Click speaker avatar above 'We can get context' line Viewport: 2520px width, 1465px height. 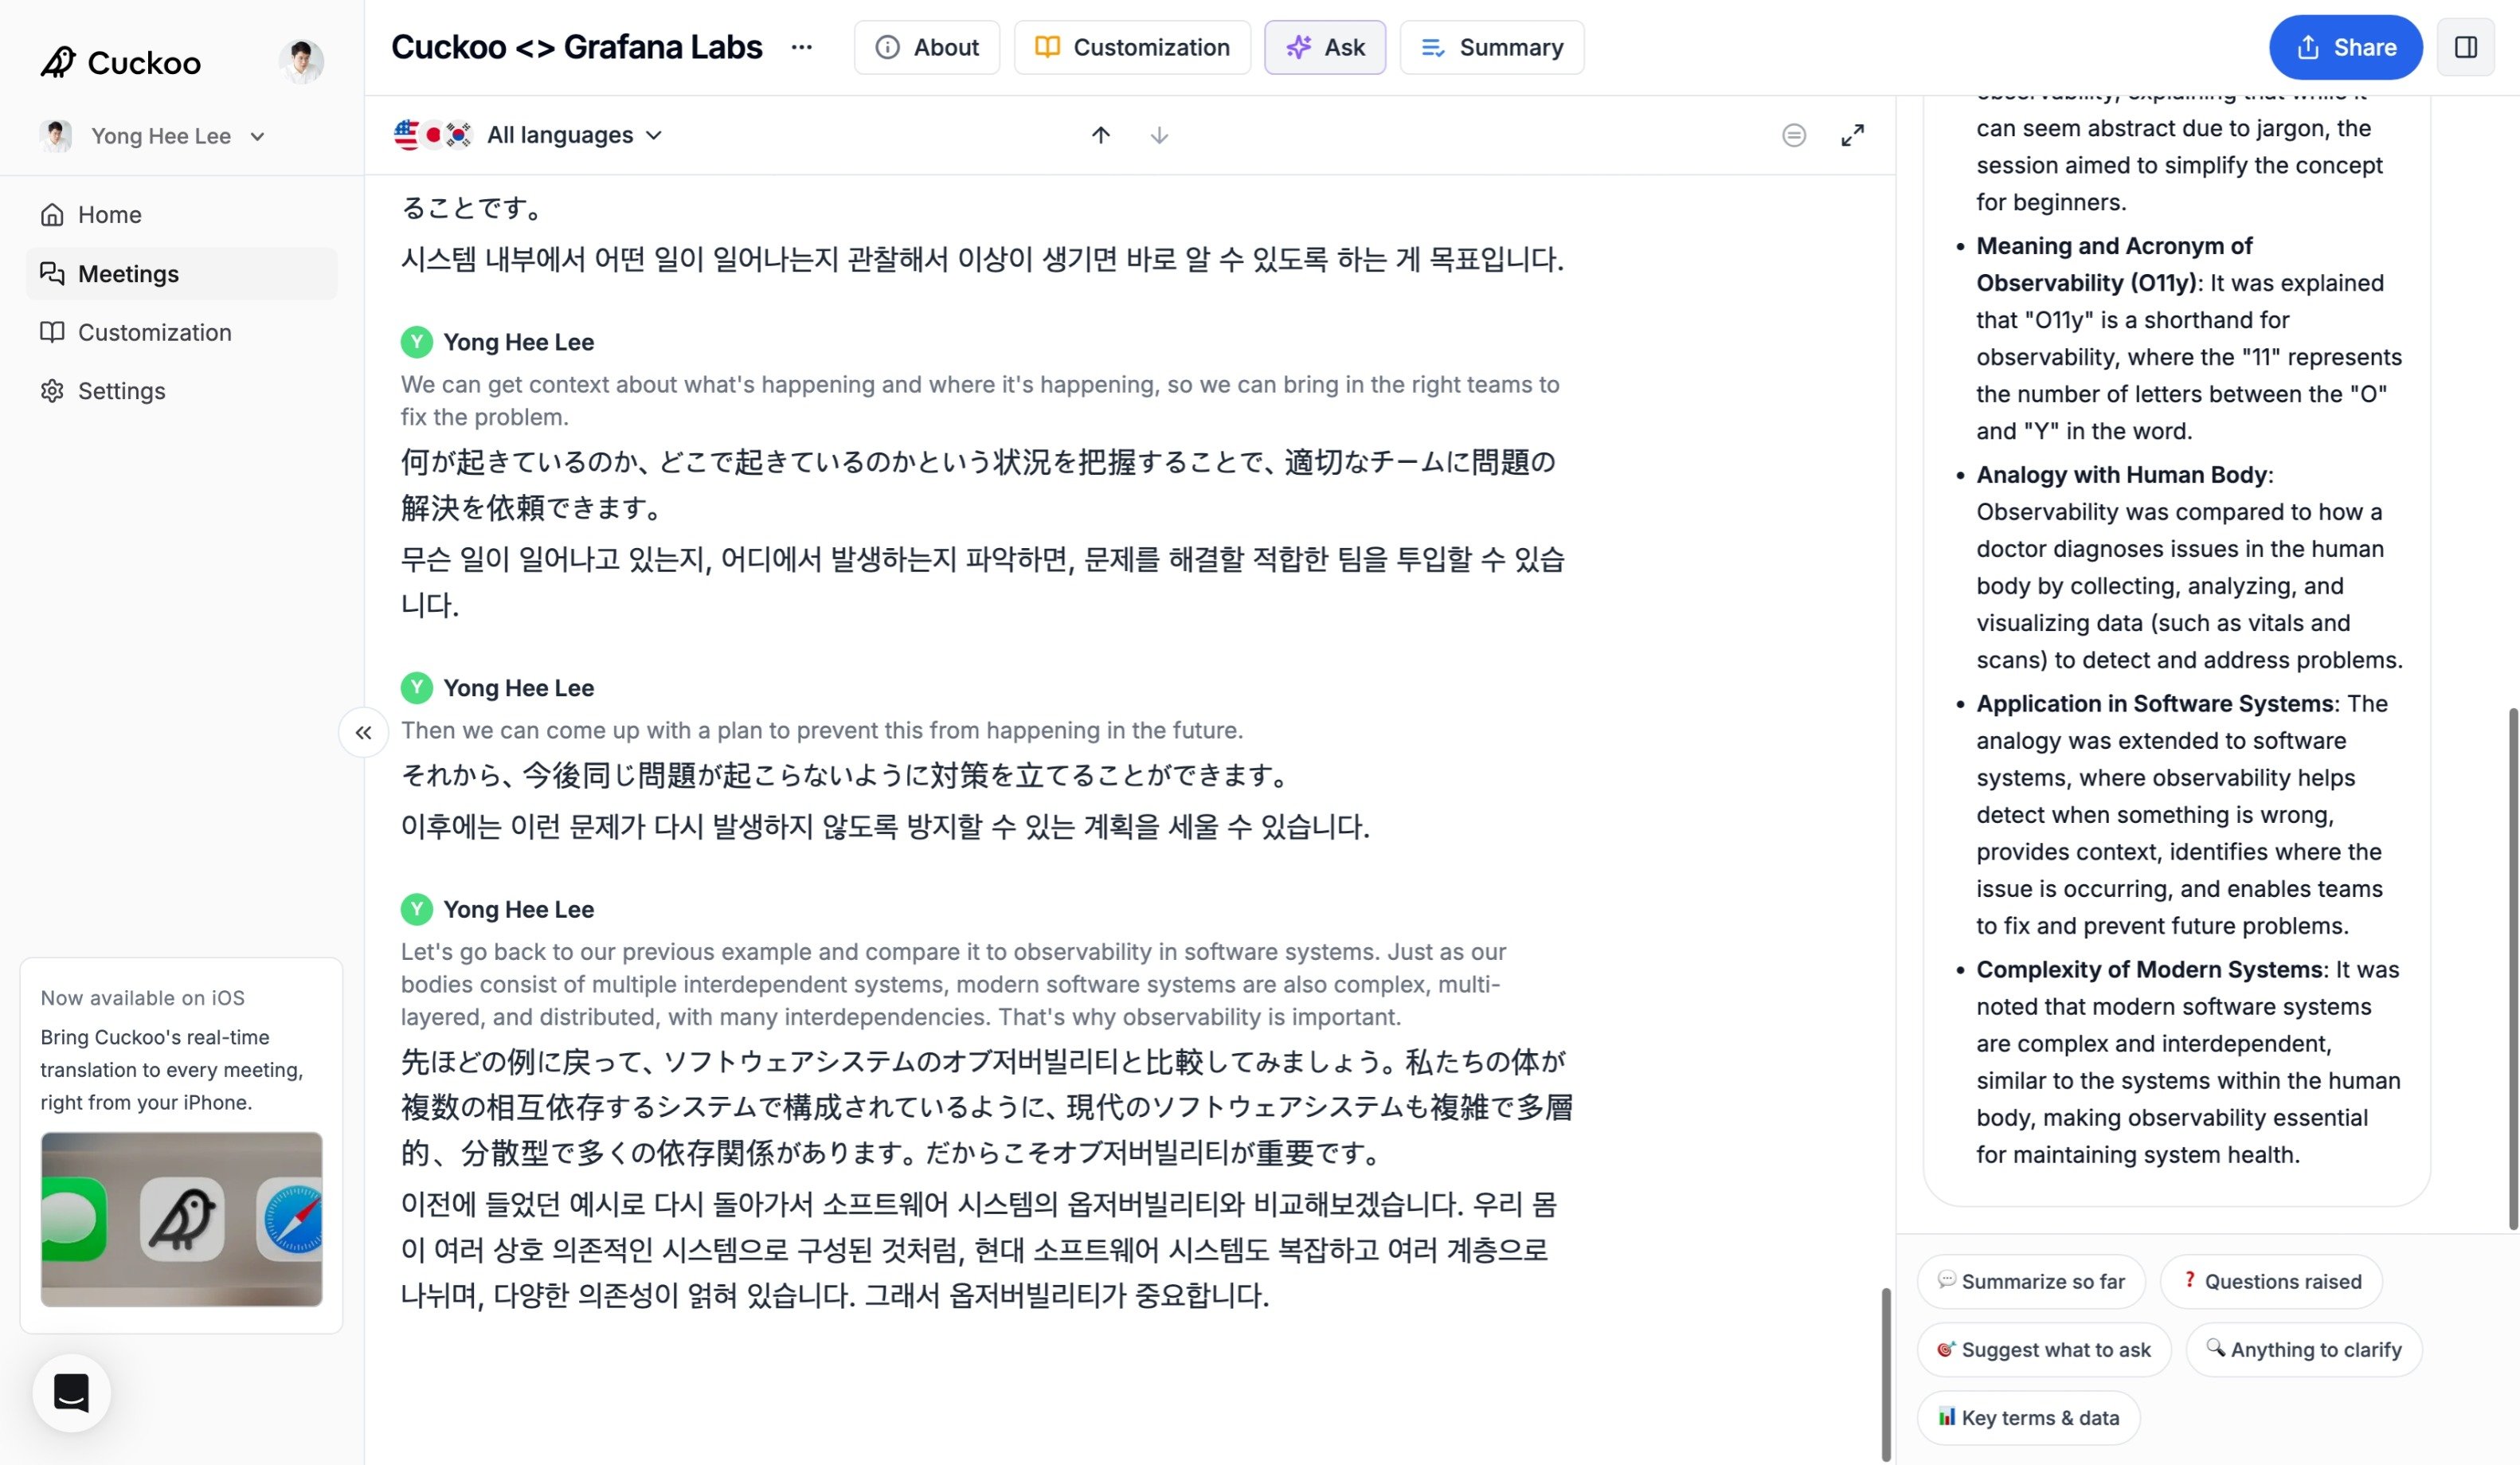coord(417,342)
